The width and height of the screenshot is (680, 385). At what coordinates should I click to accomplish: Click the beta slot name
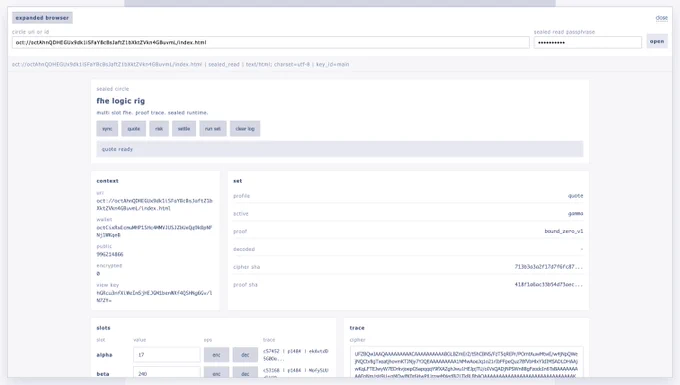(x=103, y=374)
